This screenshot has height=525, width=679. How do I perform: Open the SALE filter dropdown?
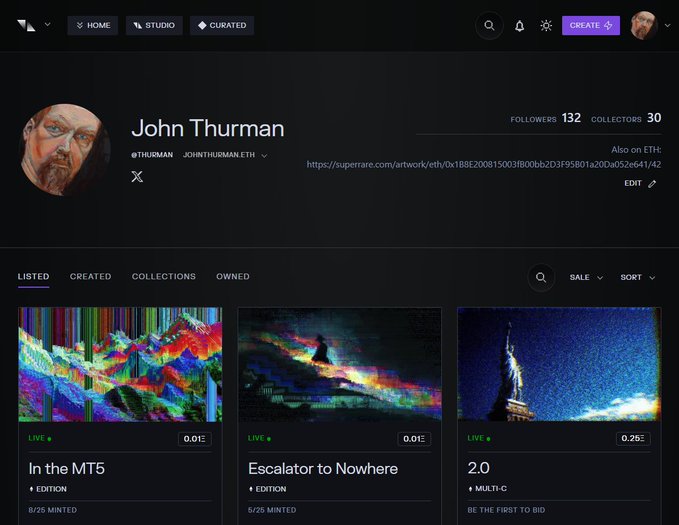click(x=586, y=277)
